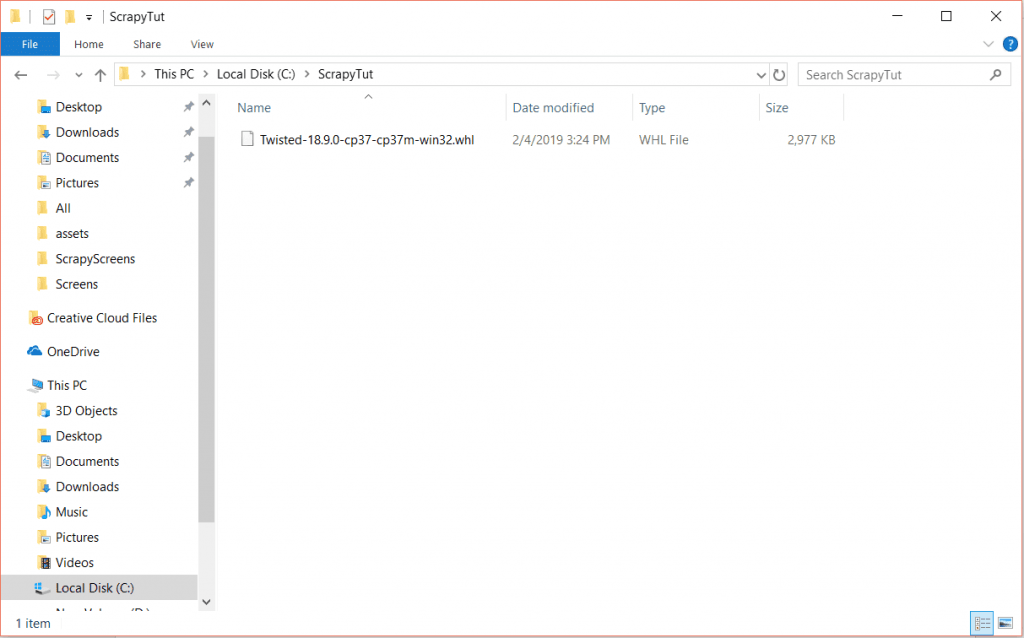Open address bar history dropdown
The image size is (1024, 638).
761,75
